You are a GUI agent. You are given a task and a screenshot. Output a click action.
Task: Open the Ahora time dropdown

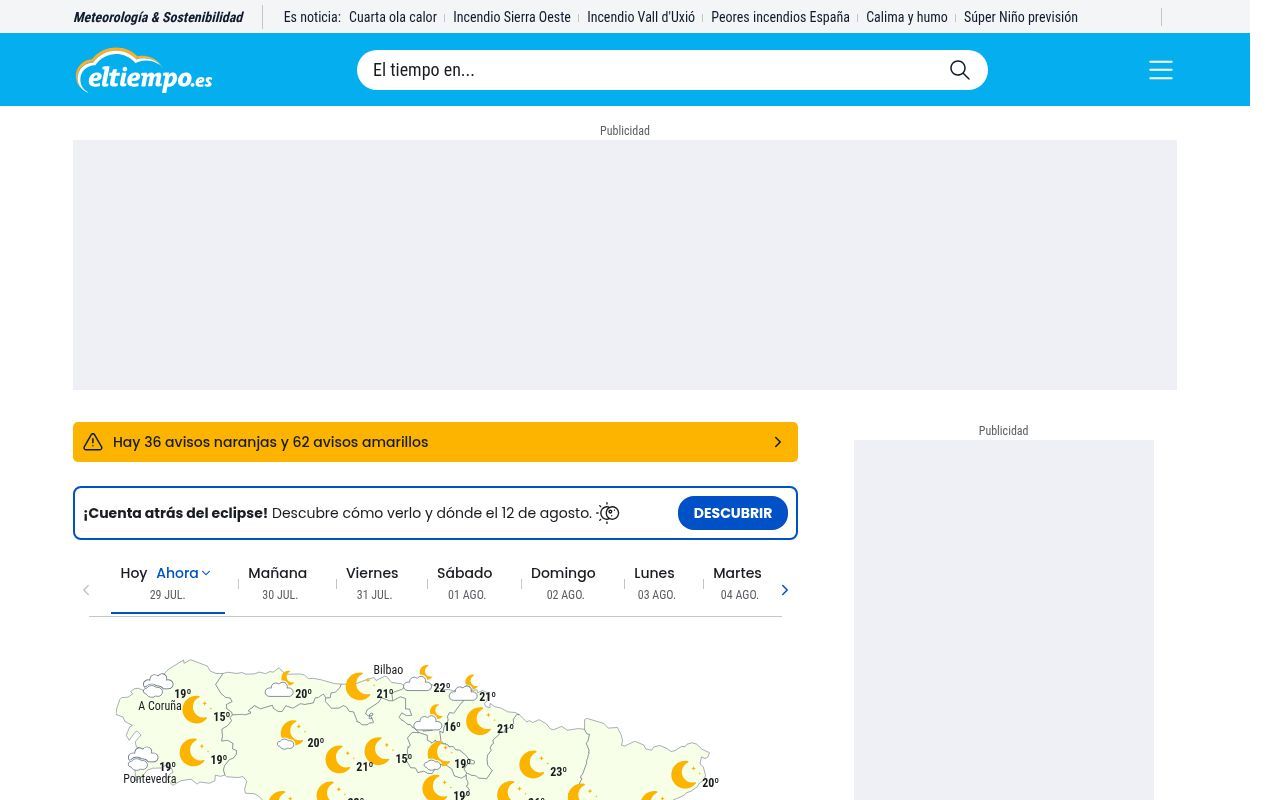[x=183, y=573]
